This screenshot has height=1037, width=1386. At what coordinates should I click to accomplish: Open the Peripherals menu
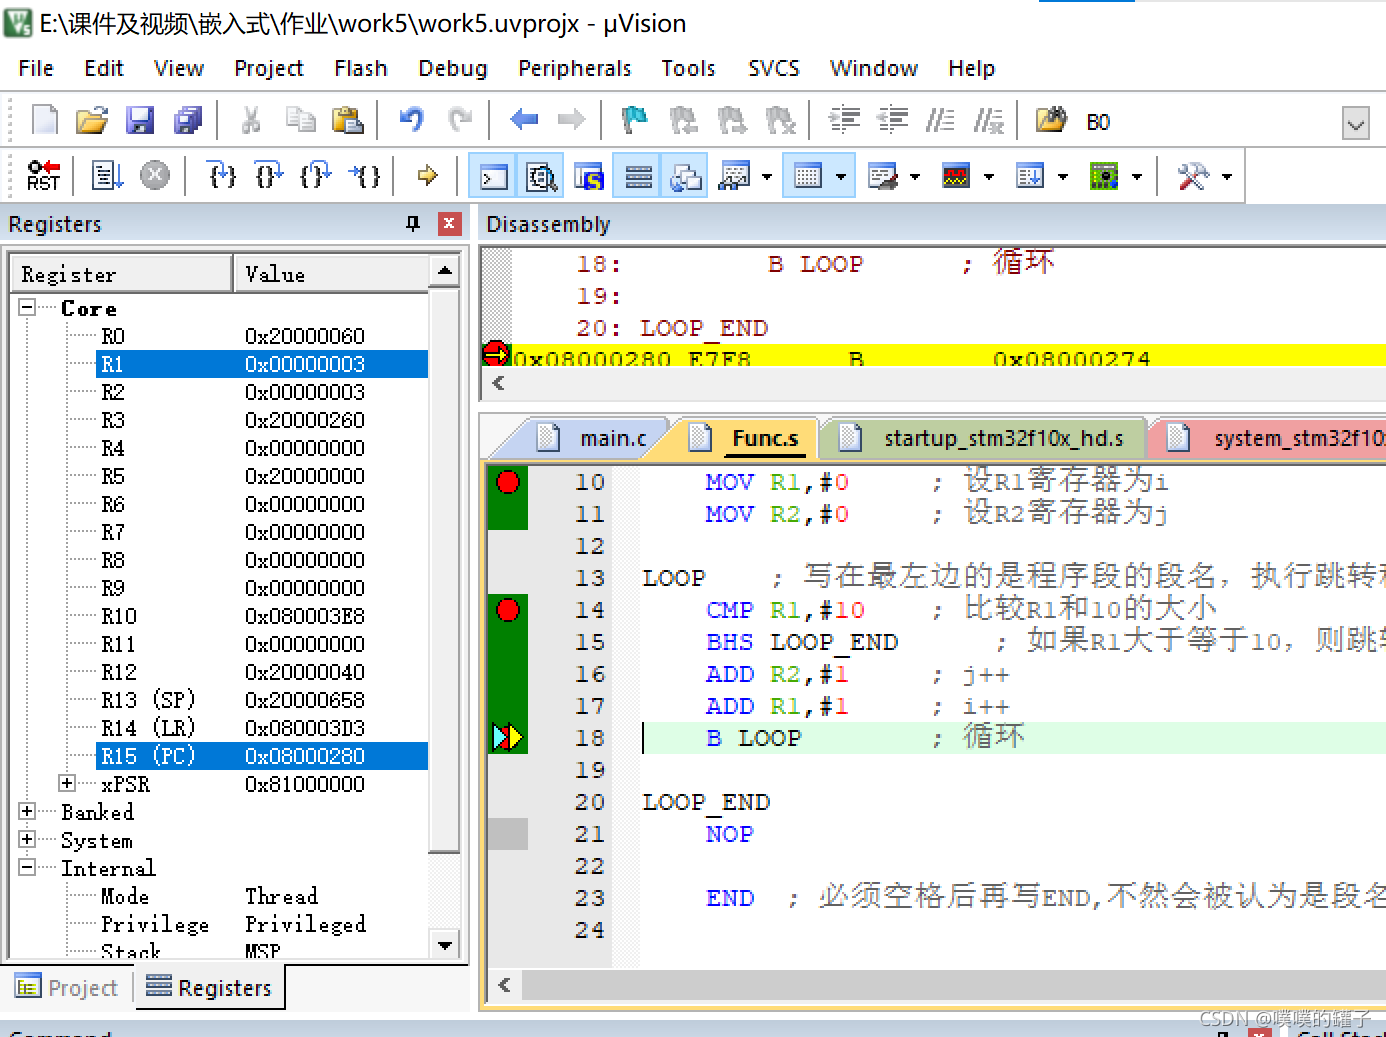tap(574, 68)
